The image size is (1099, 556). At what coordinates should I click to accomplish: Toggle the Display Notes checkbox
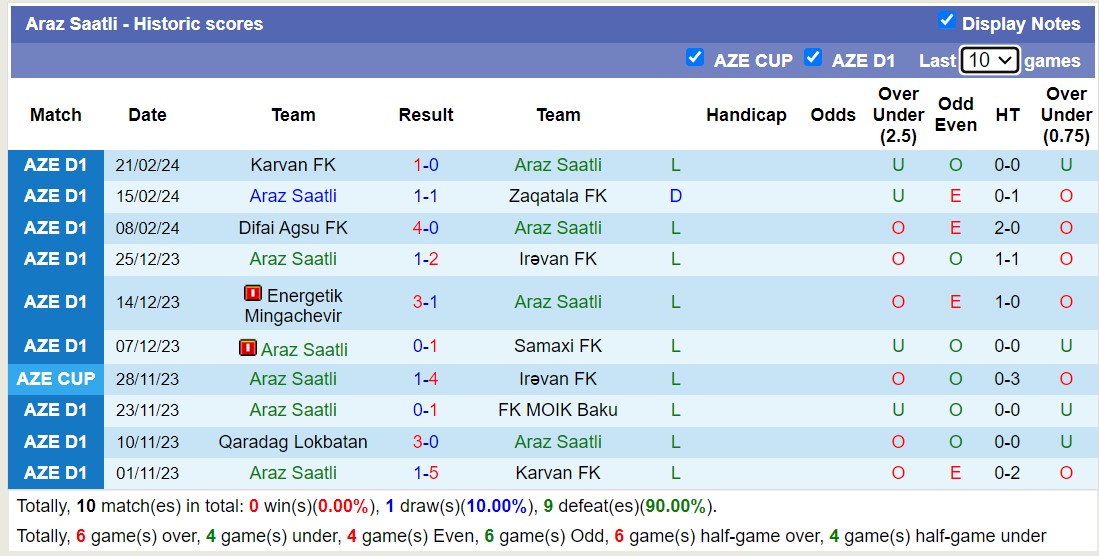click(x=946, y=21)
